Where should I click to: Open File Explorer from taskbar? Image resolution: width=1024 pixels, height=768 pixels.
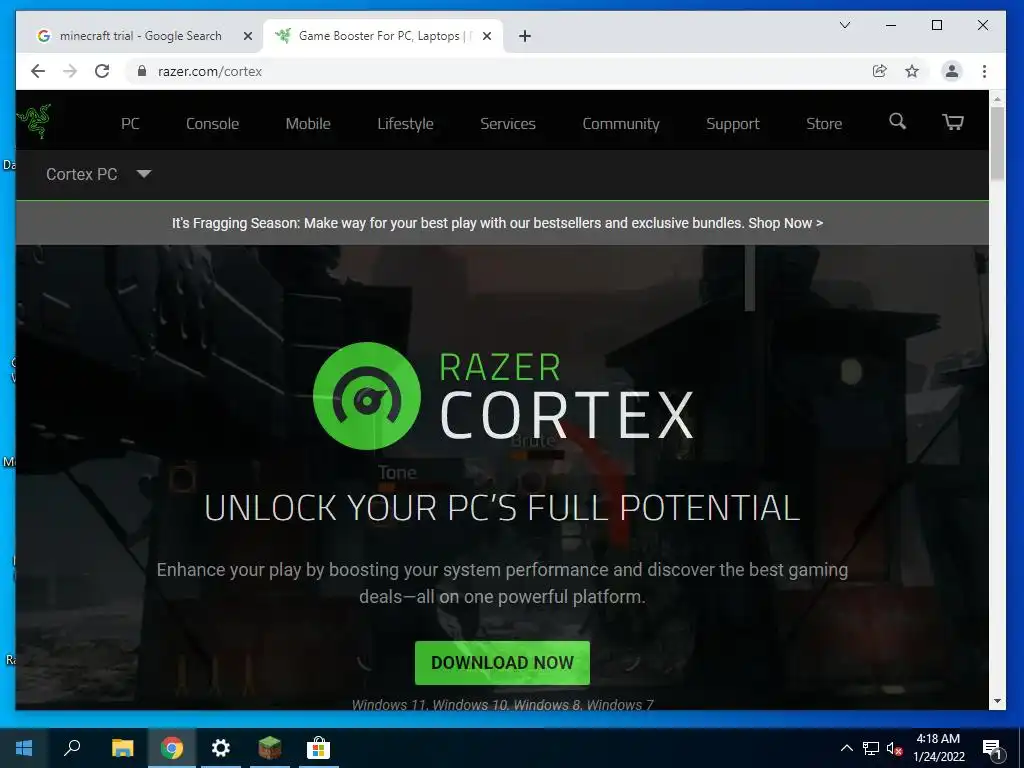coord(122,748)
